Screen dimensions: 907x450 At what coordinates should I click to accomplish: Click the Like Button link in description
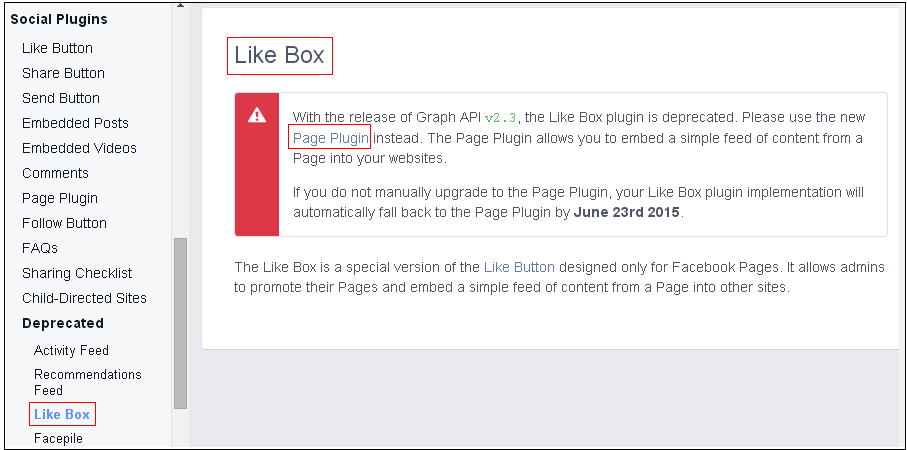point(519,267)
